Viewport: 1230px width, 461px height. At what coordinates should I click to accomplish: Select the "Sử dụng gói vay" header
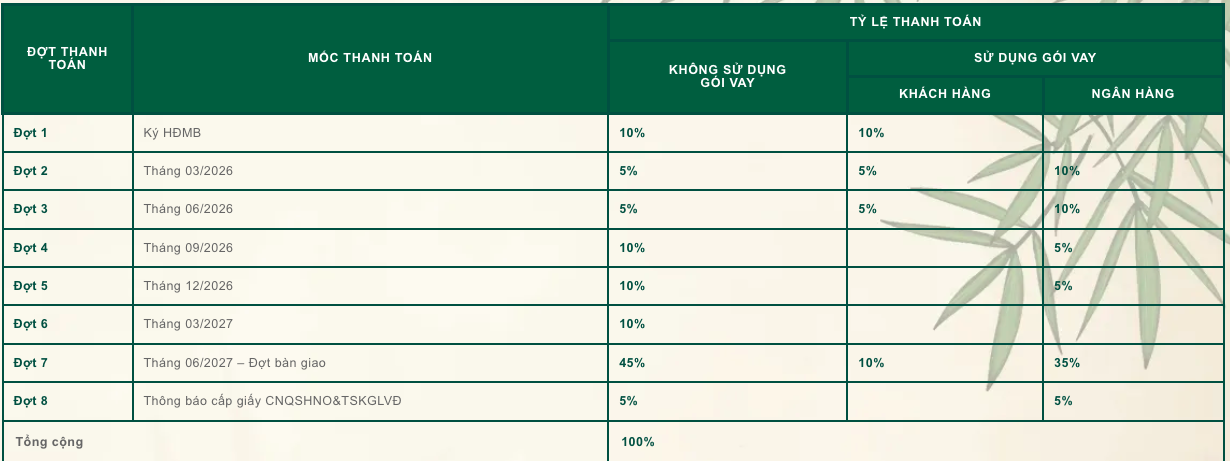(x=1035, y=58)
